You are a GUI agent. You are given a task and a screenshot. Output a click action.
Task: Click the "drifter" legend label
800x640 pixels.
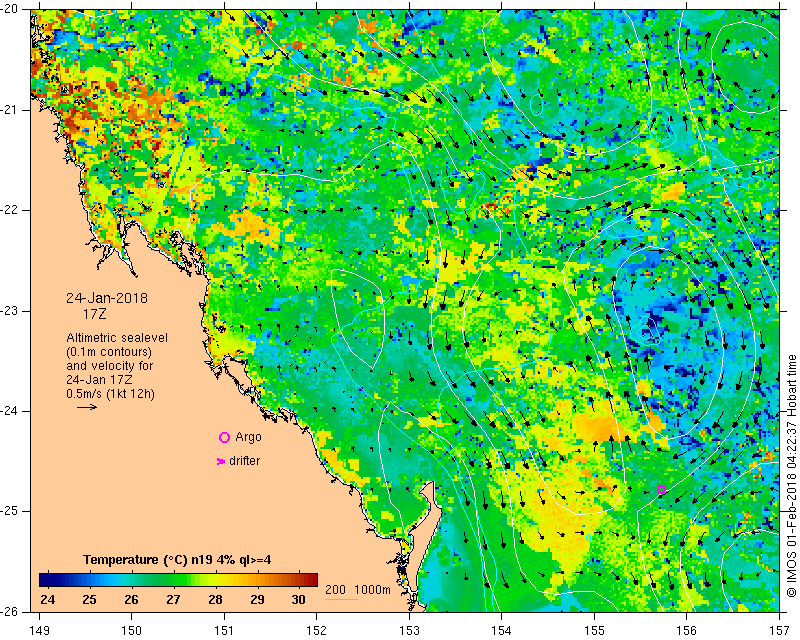tap(244, 461)
